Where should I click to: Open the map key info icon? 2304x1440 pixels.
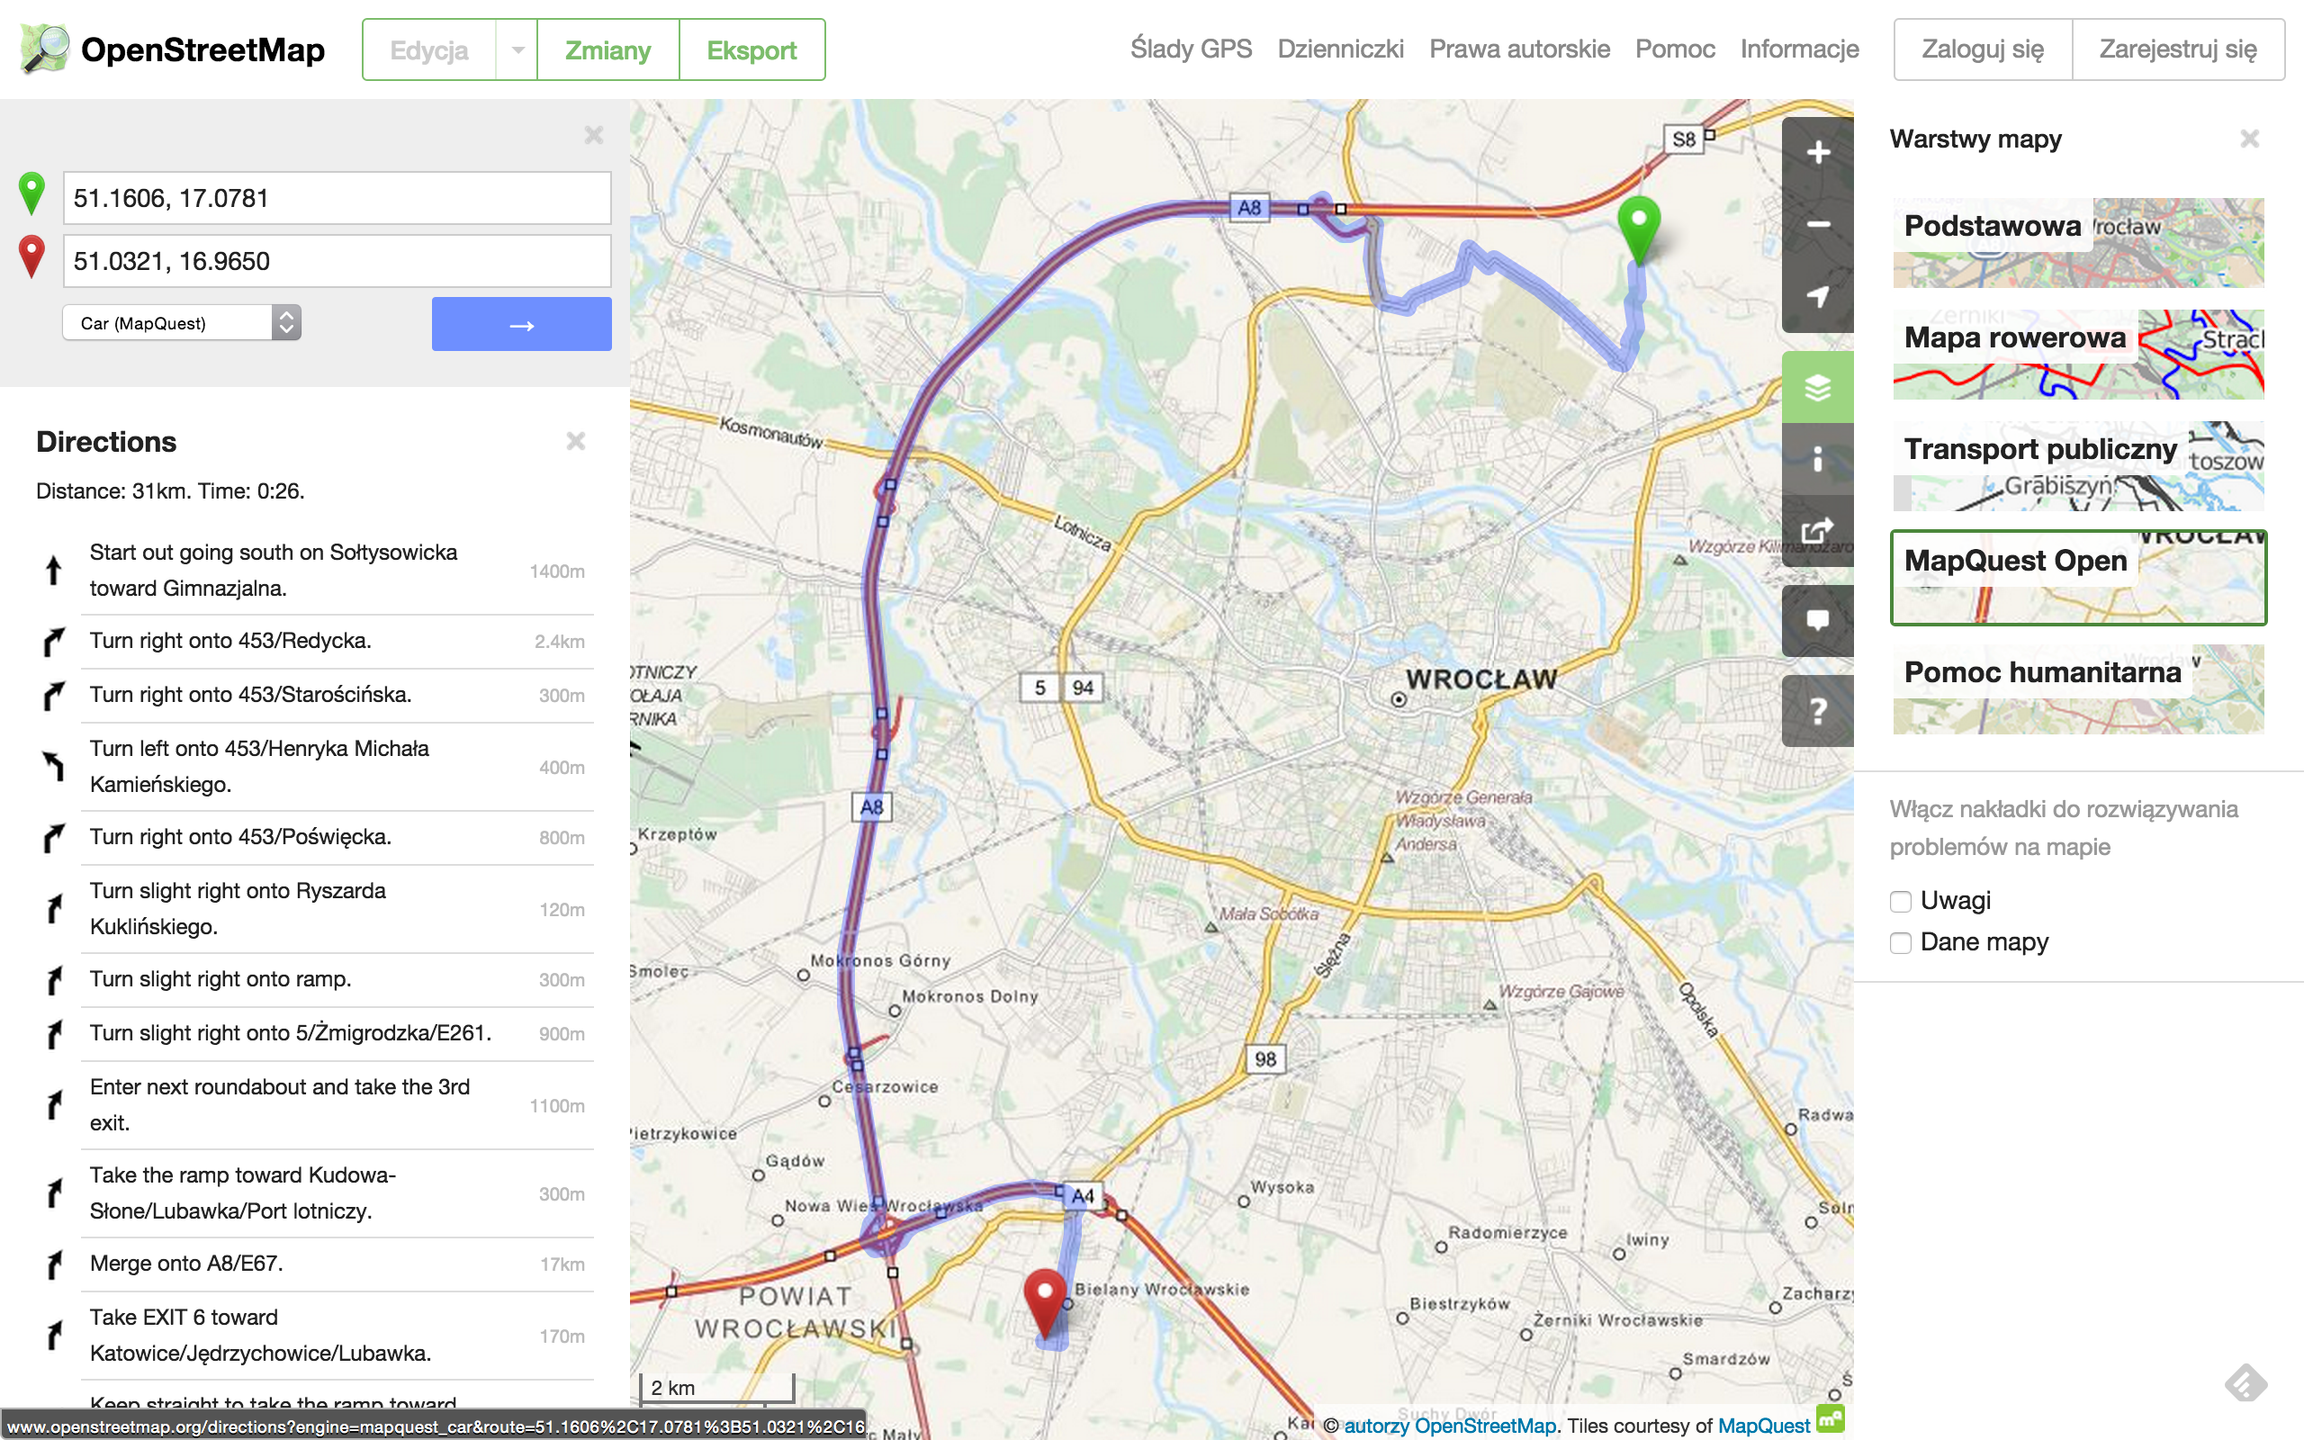coord(1818,459)
